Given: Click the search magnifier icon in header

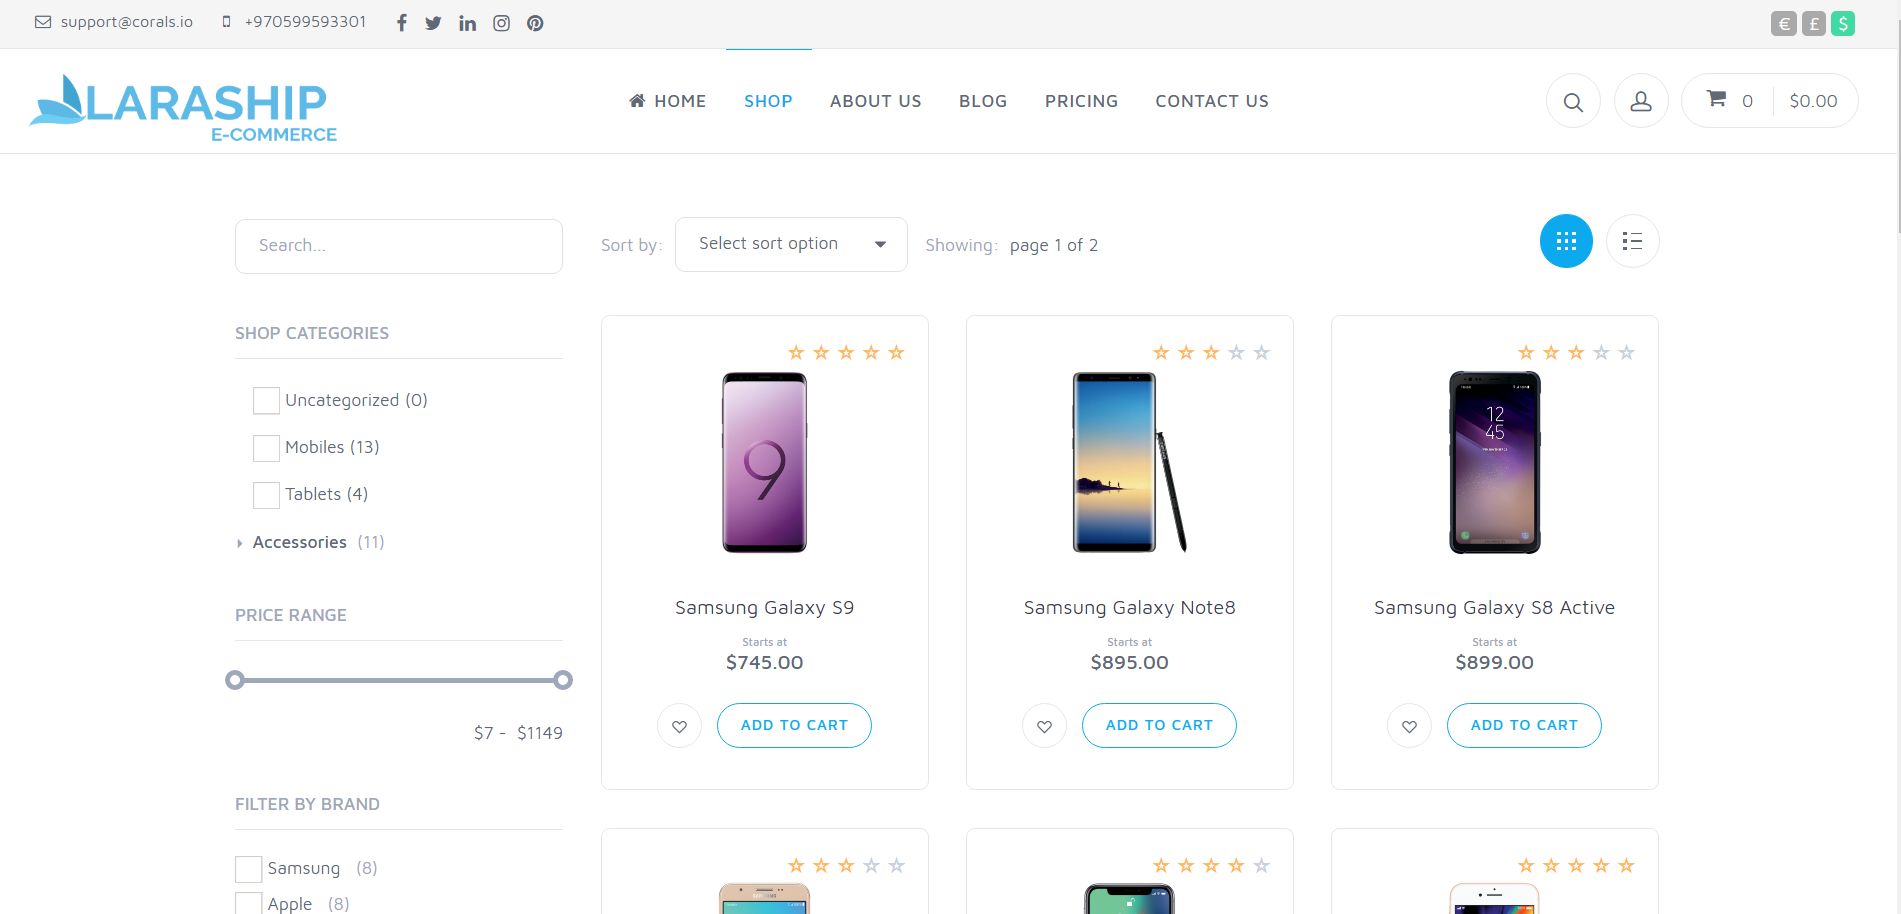Looking at the screenshot, I should pyautogui.click(x=1572, y=102).
